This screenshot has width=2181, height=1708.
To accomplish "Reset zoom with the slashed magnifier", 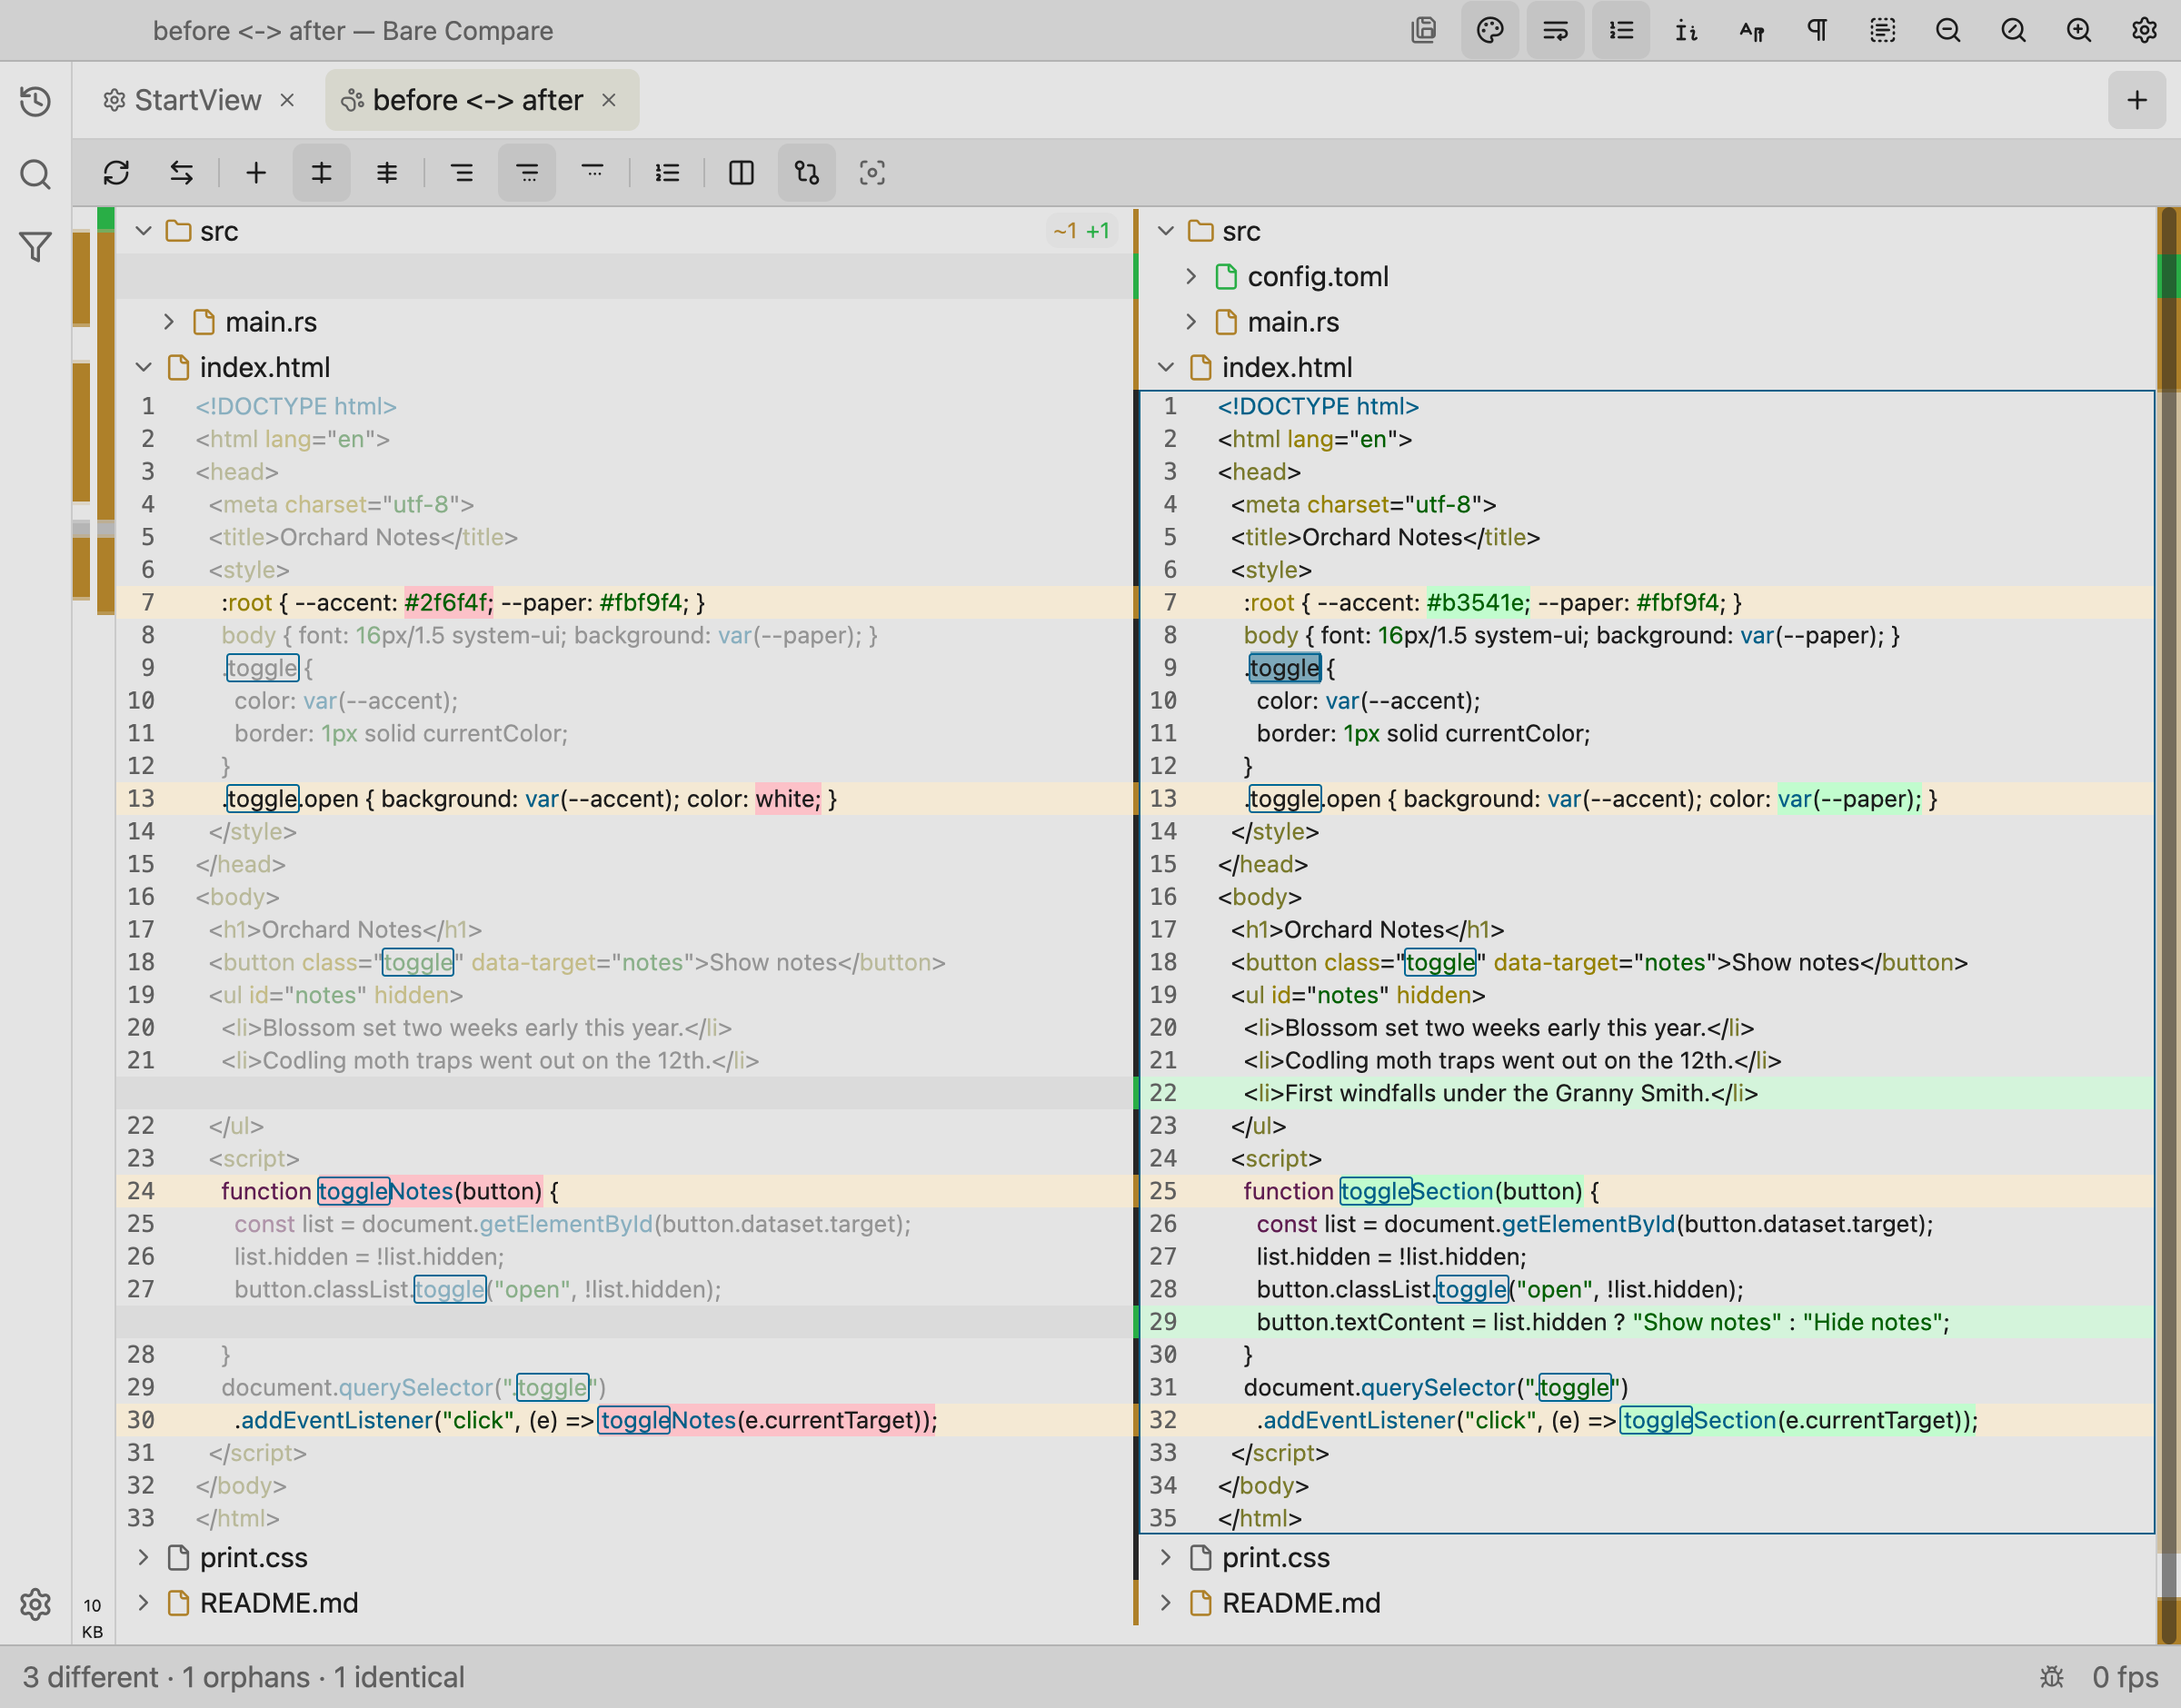I will 2014,30.
